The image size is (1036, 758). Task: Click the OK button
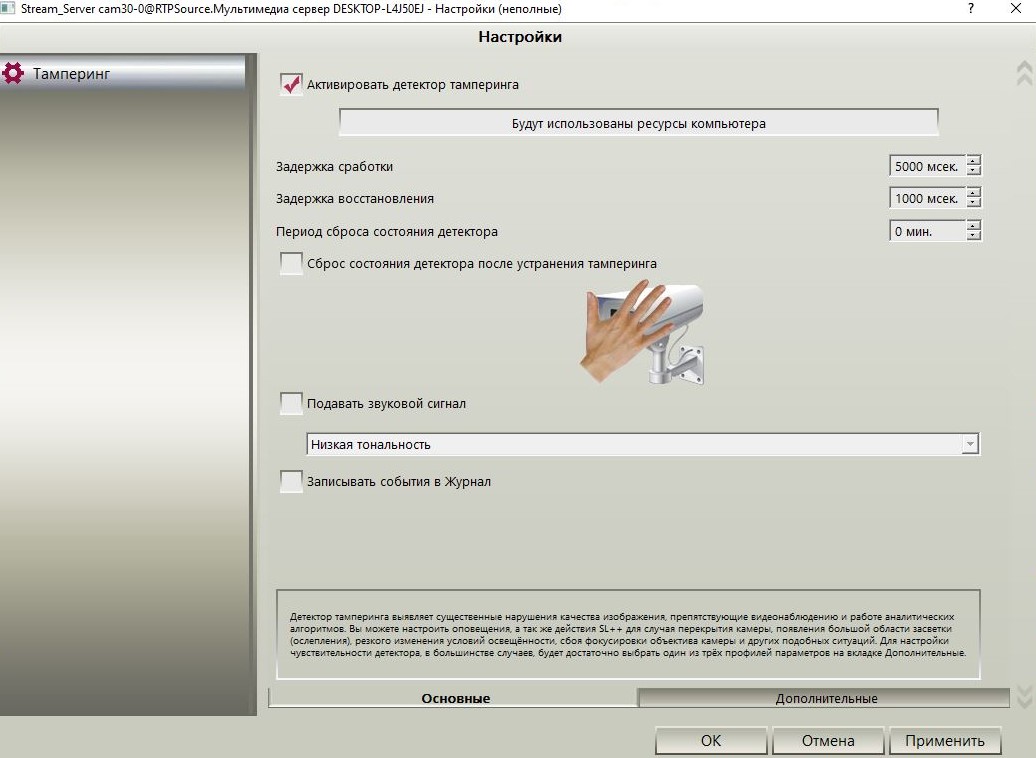pyautogui.click(x=711, y=741)
